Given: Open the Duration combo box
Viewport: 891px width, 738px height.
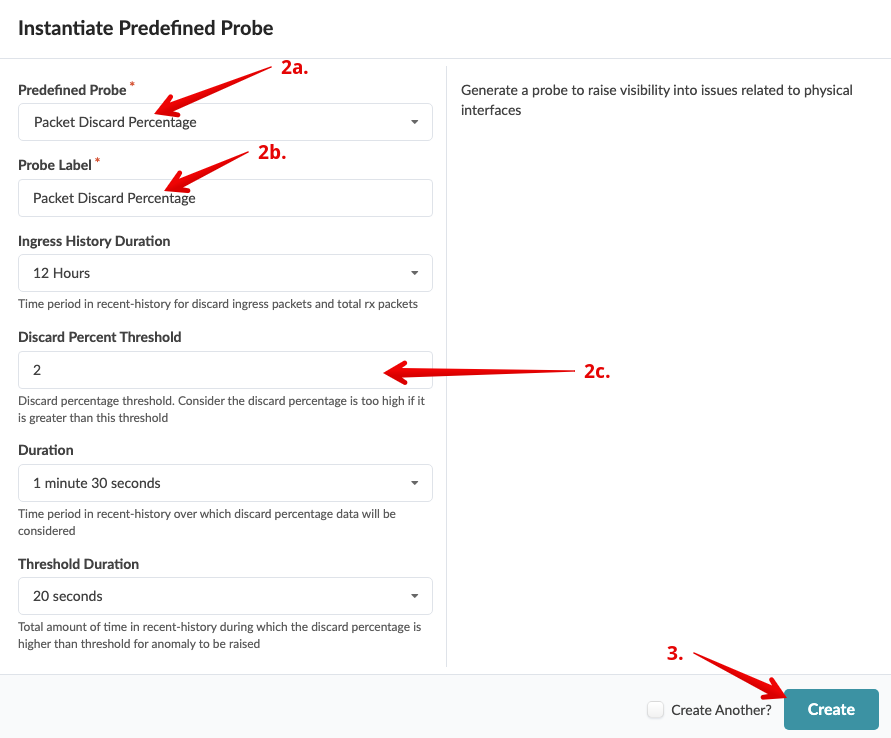Looking at the screenshot, I should 225,483.
